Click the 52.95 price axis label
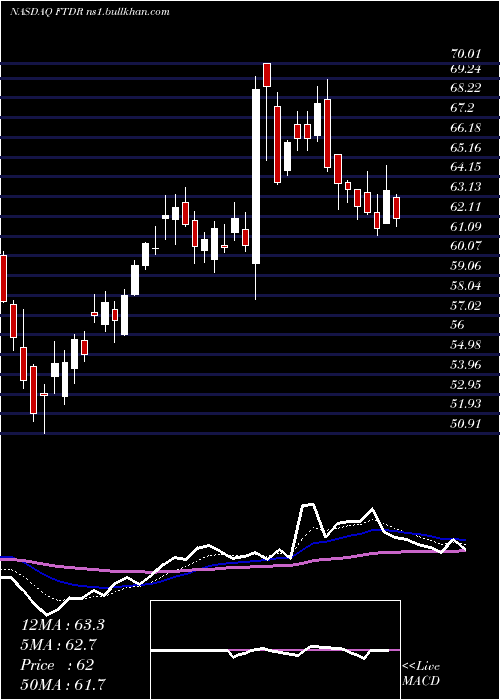This screenshot has width=500, height=700. pos(466,384)
